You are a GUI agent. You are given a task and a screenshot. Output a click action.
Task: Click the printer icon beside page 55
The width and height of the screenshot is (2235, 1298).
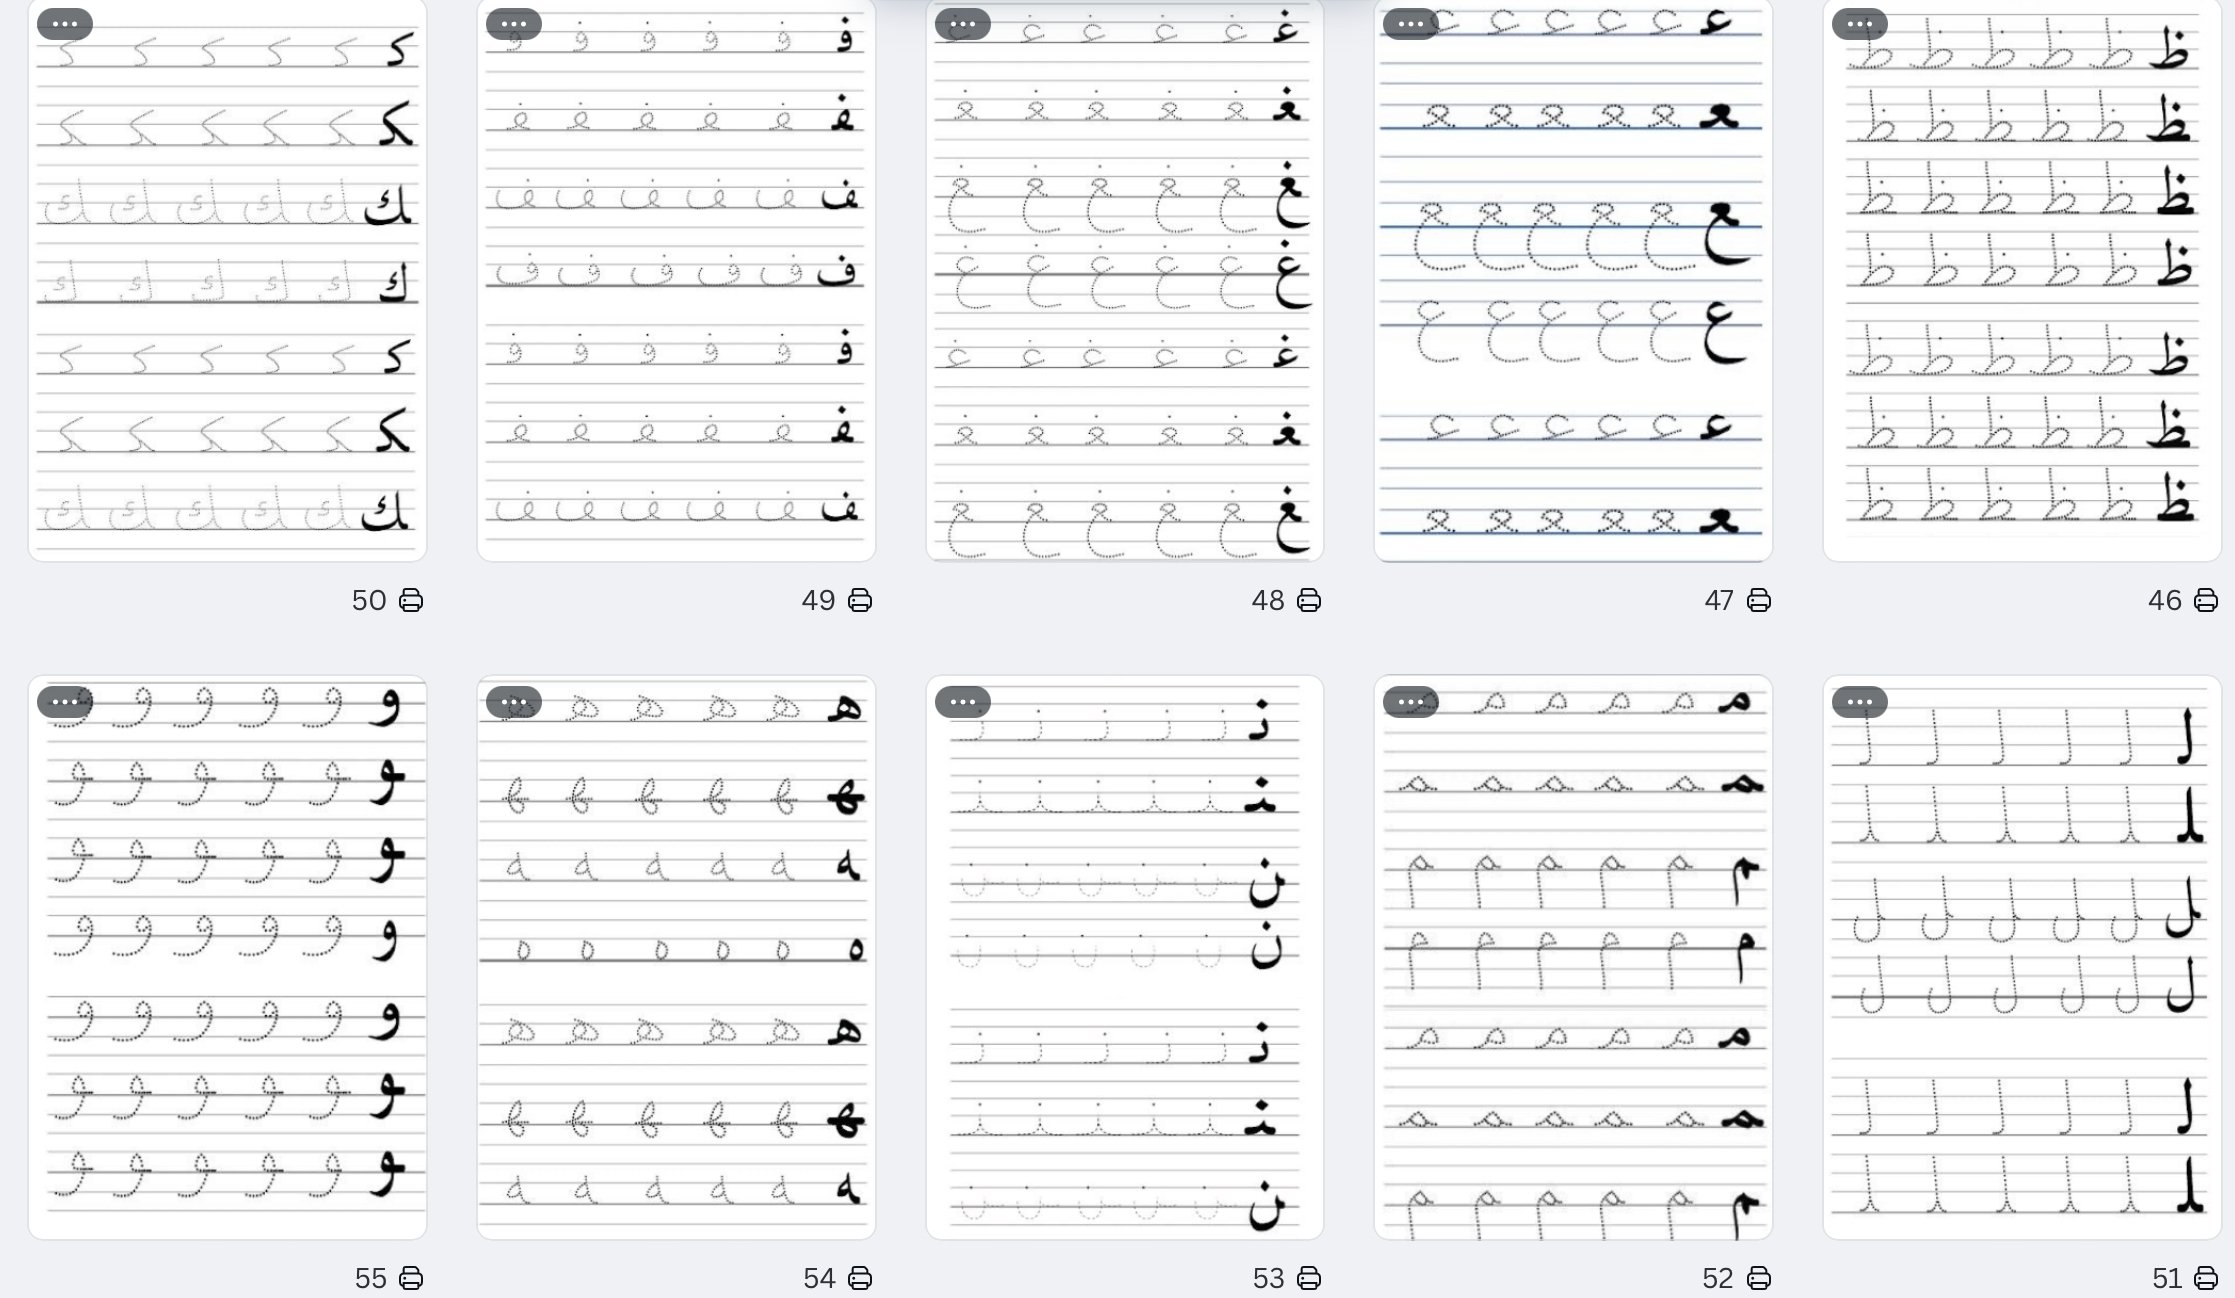[x=411, y=1278]
